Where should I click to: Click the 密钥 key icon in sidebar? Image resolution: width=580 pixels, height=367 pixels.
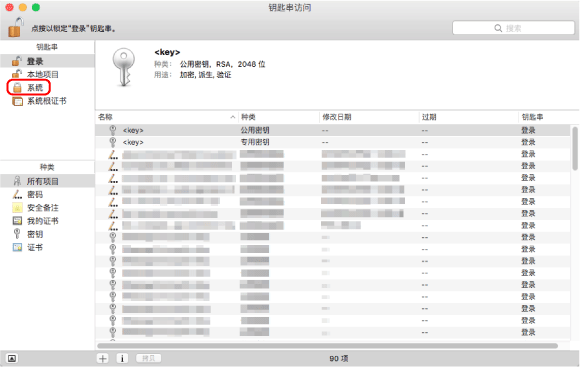pyautogui.click(x=17, y=234)
